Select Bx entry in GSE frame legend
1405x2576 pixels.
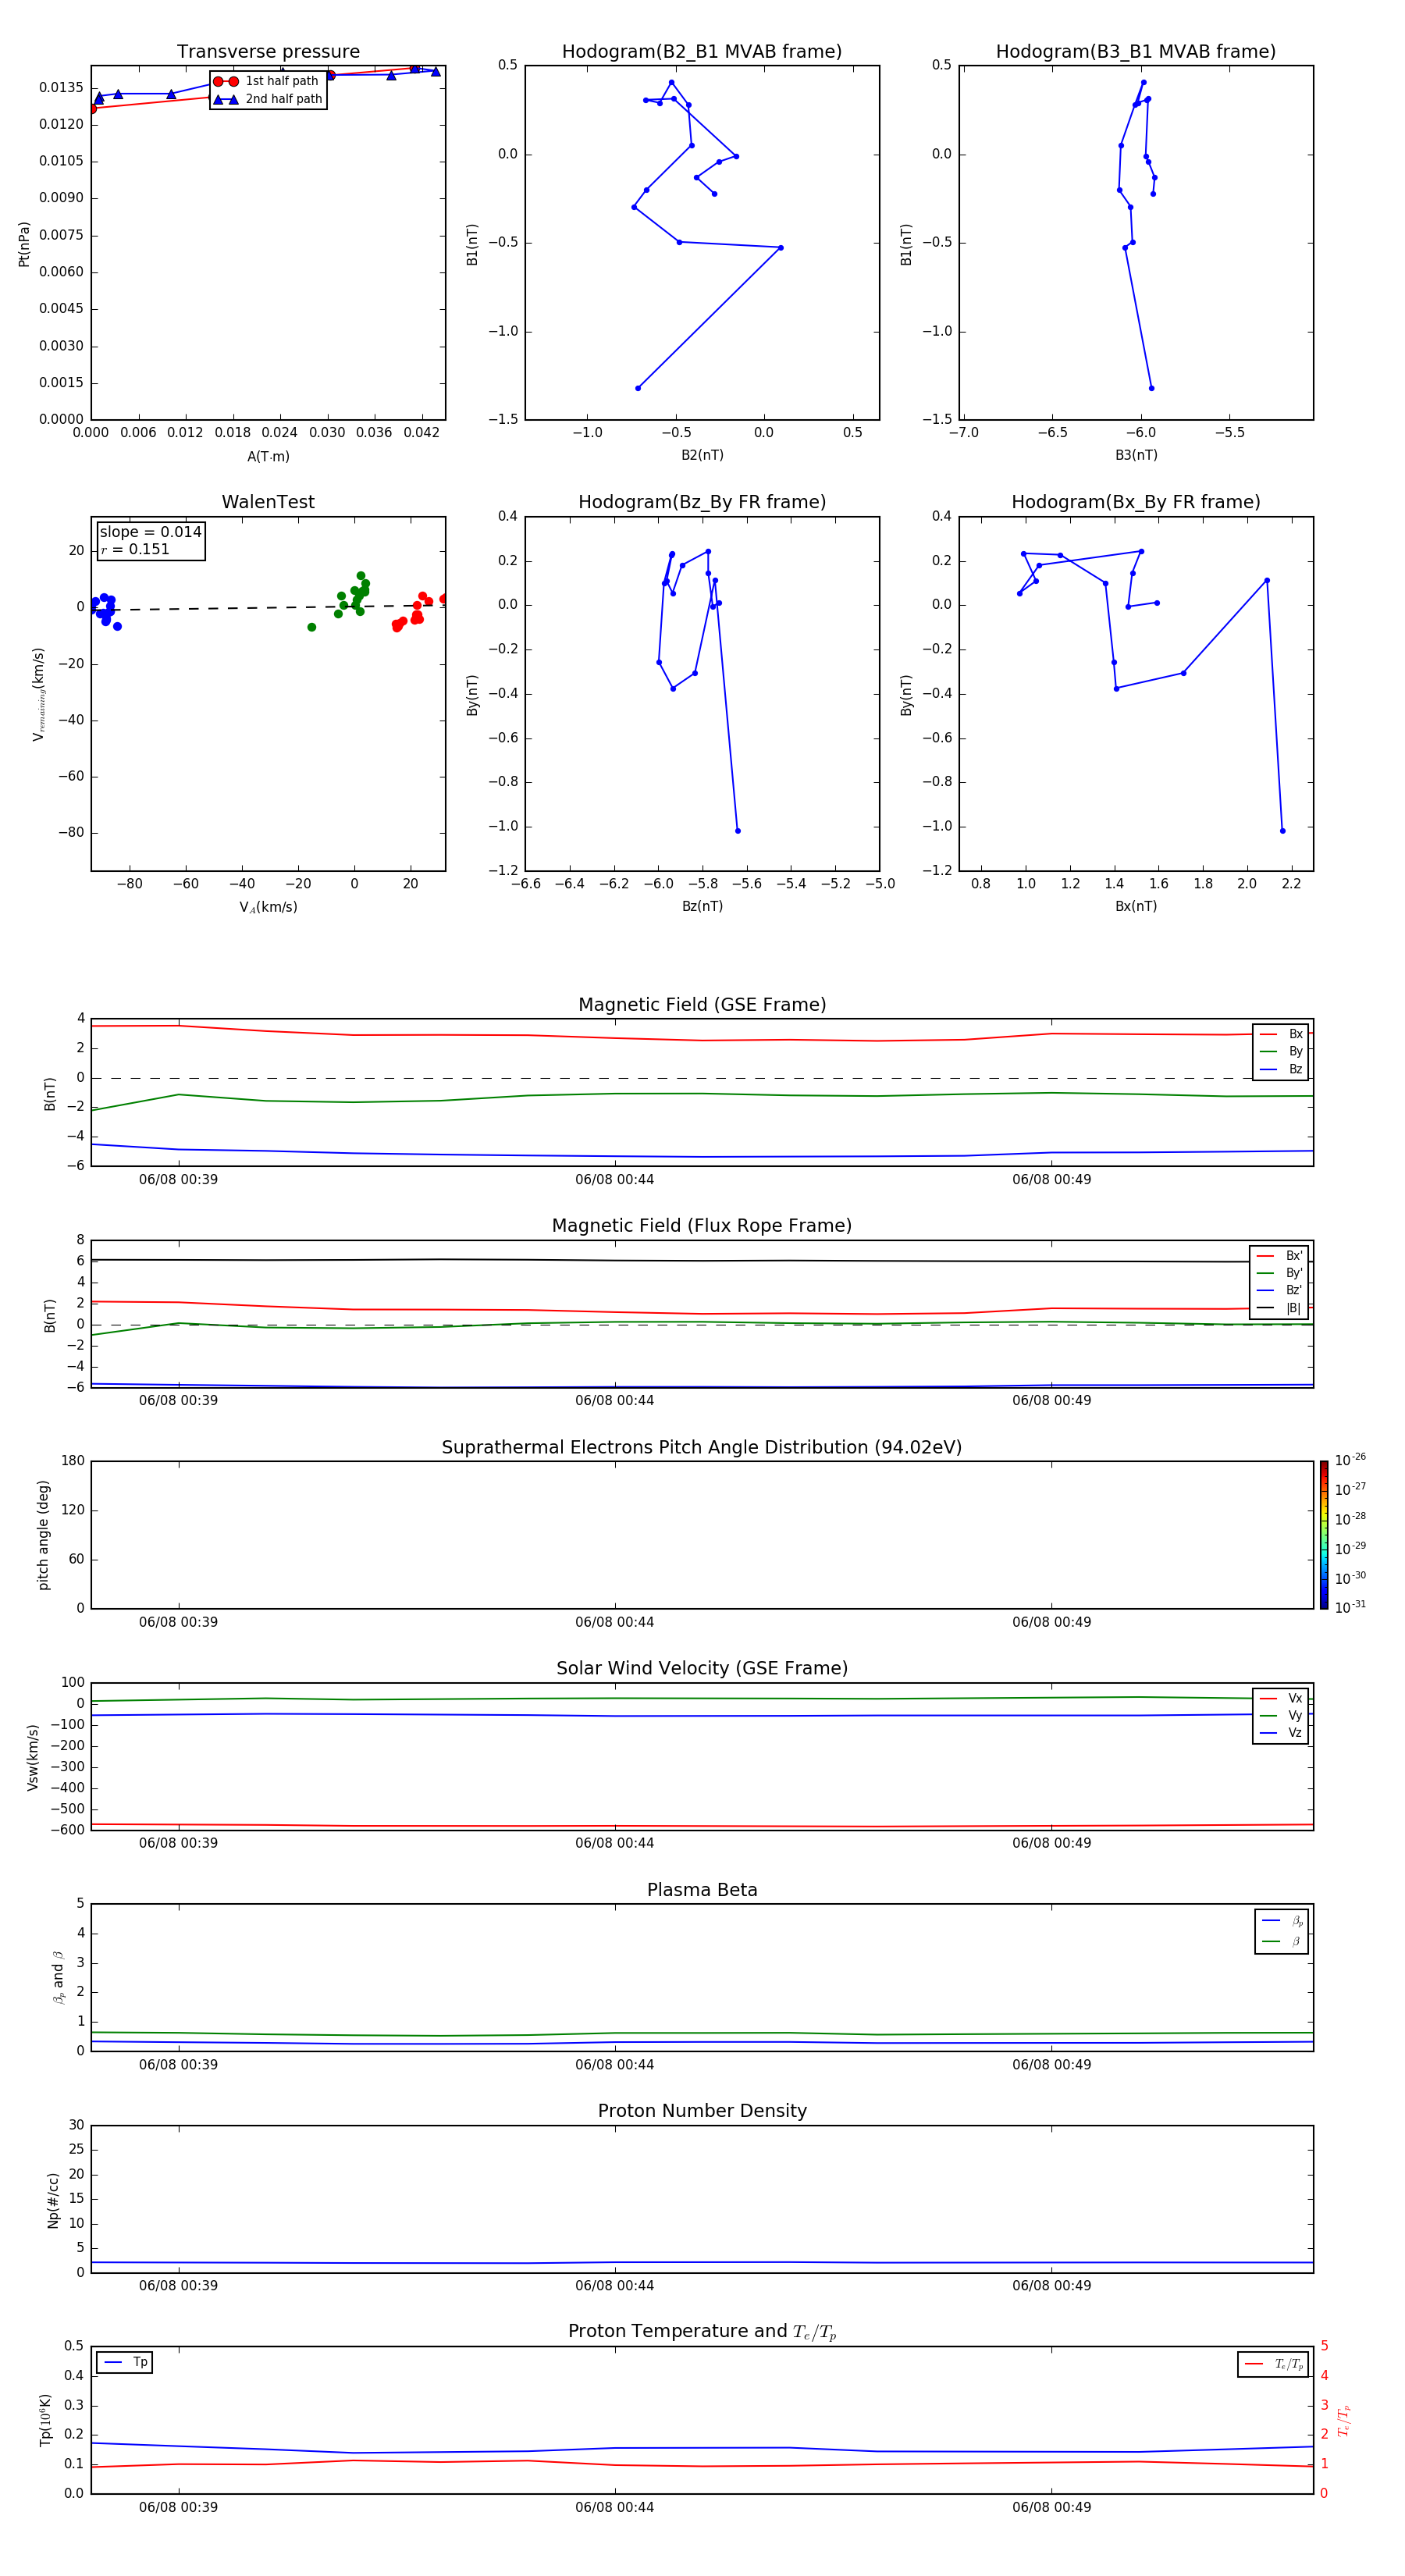[x=1281, y=1034]
